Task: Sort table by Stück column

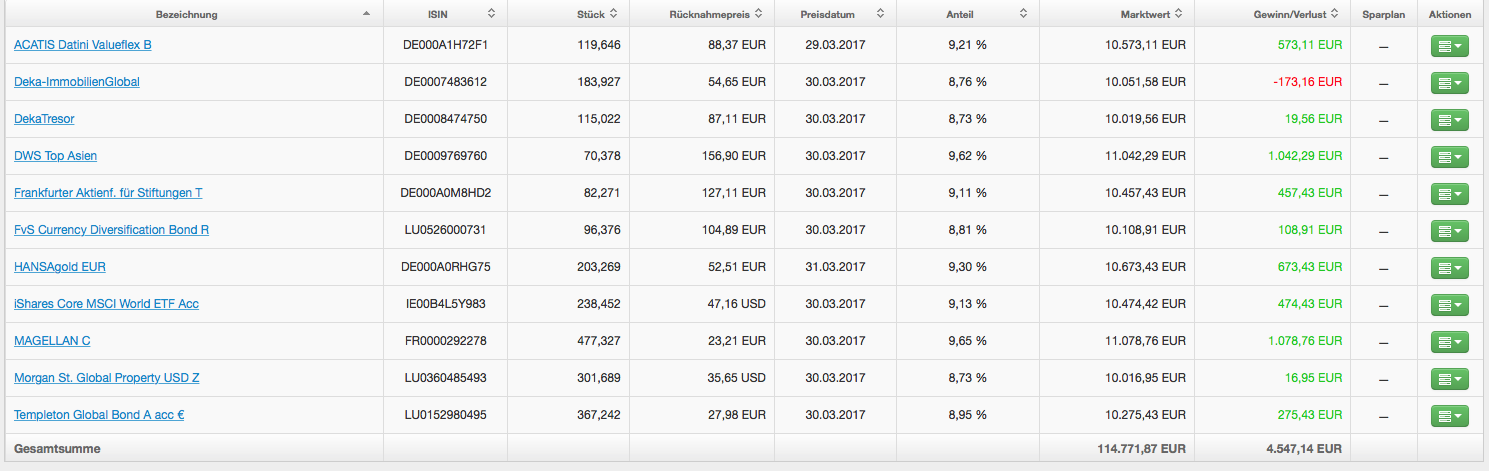Action: (597, 14)
